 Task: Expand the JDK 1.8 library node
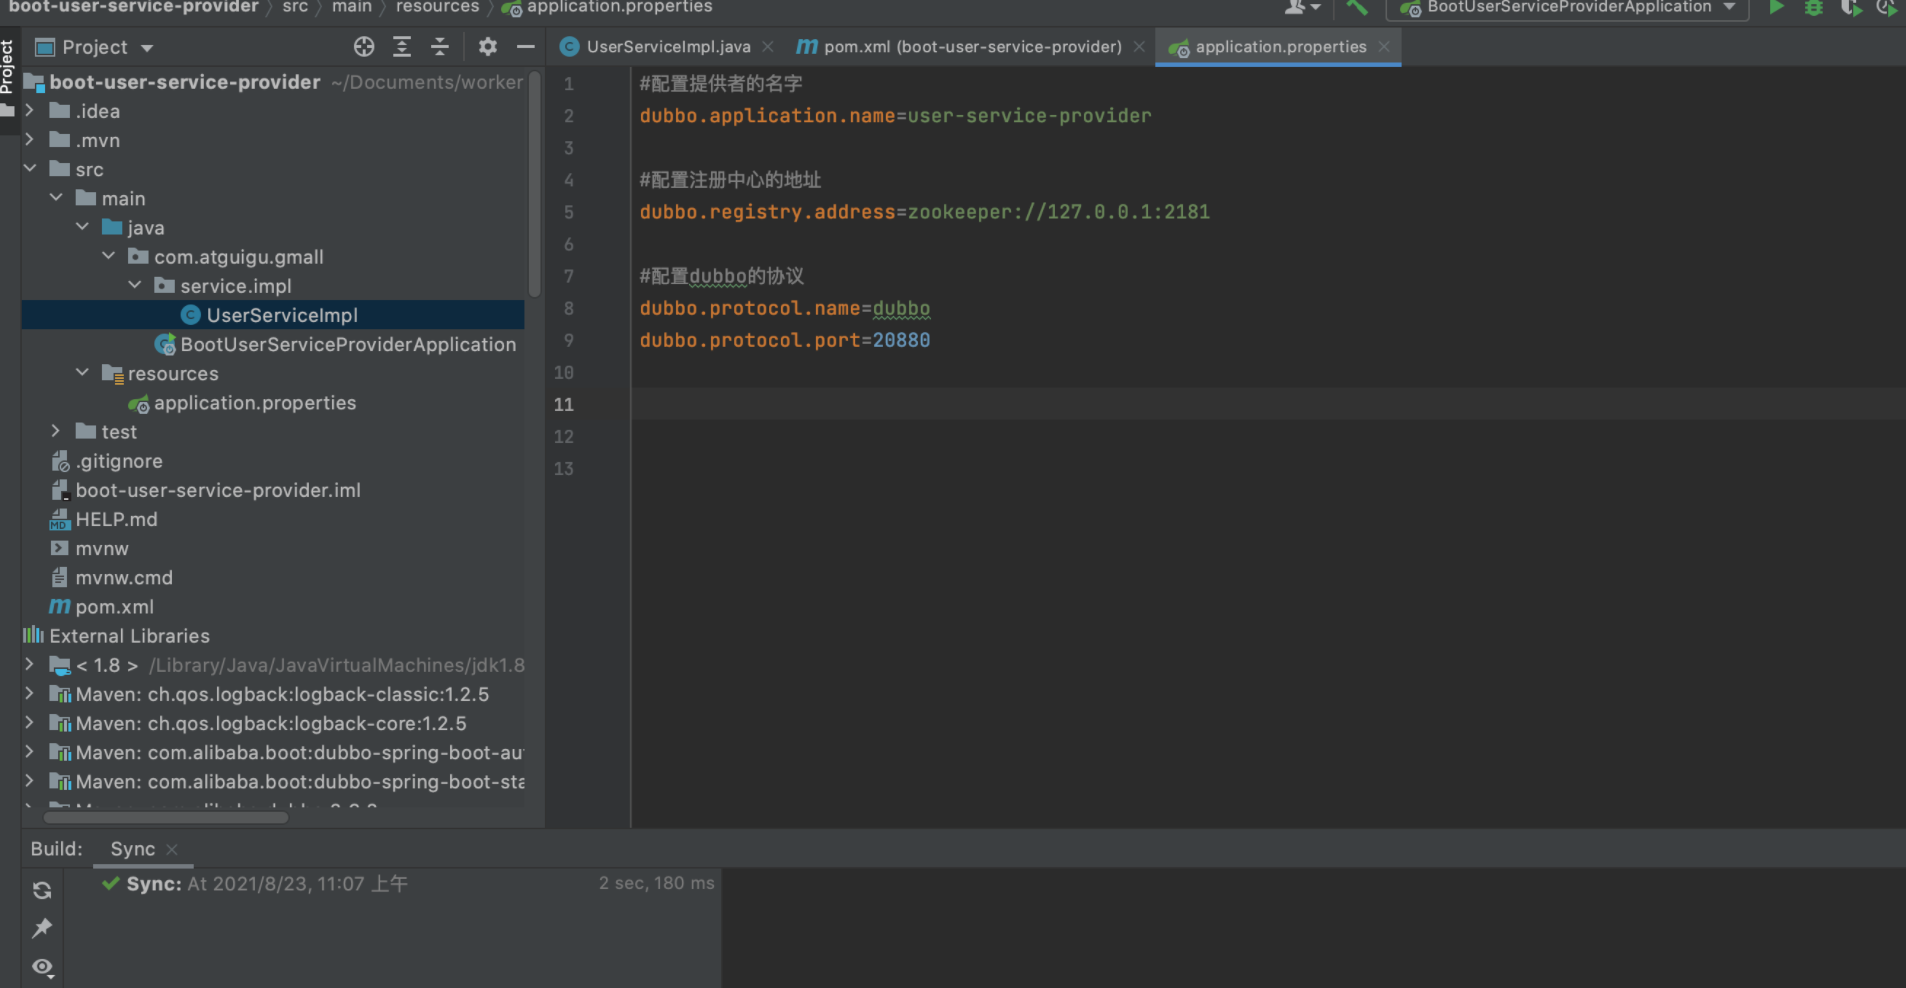click(30, 665)
